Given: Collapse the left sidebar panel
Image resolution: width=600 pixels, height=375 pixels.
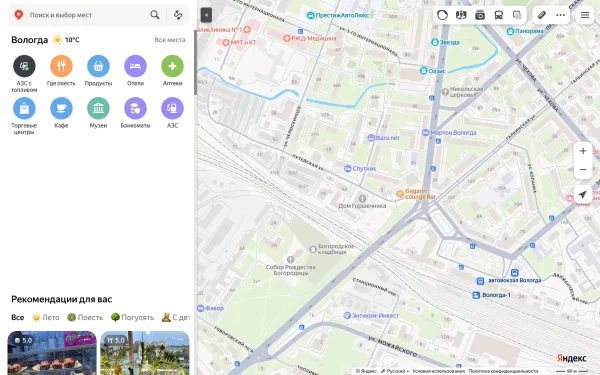Looking at the screenshot, I should 206,15.
